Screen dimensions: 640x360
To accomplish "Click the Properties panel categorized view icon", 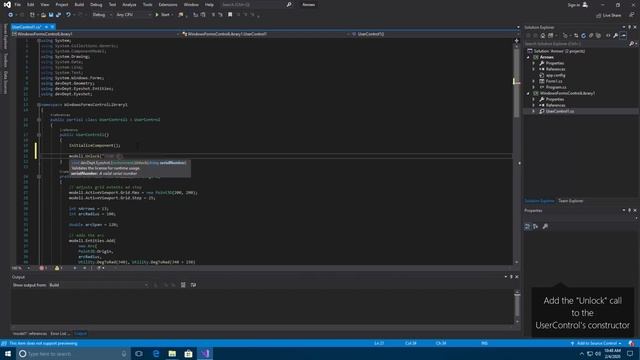I will click(527, 226).
